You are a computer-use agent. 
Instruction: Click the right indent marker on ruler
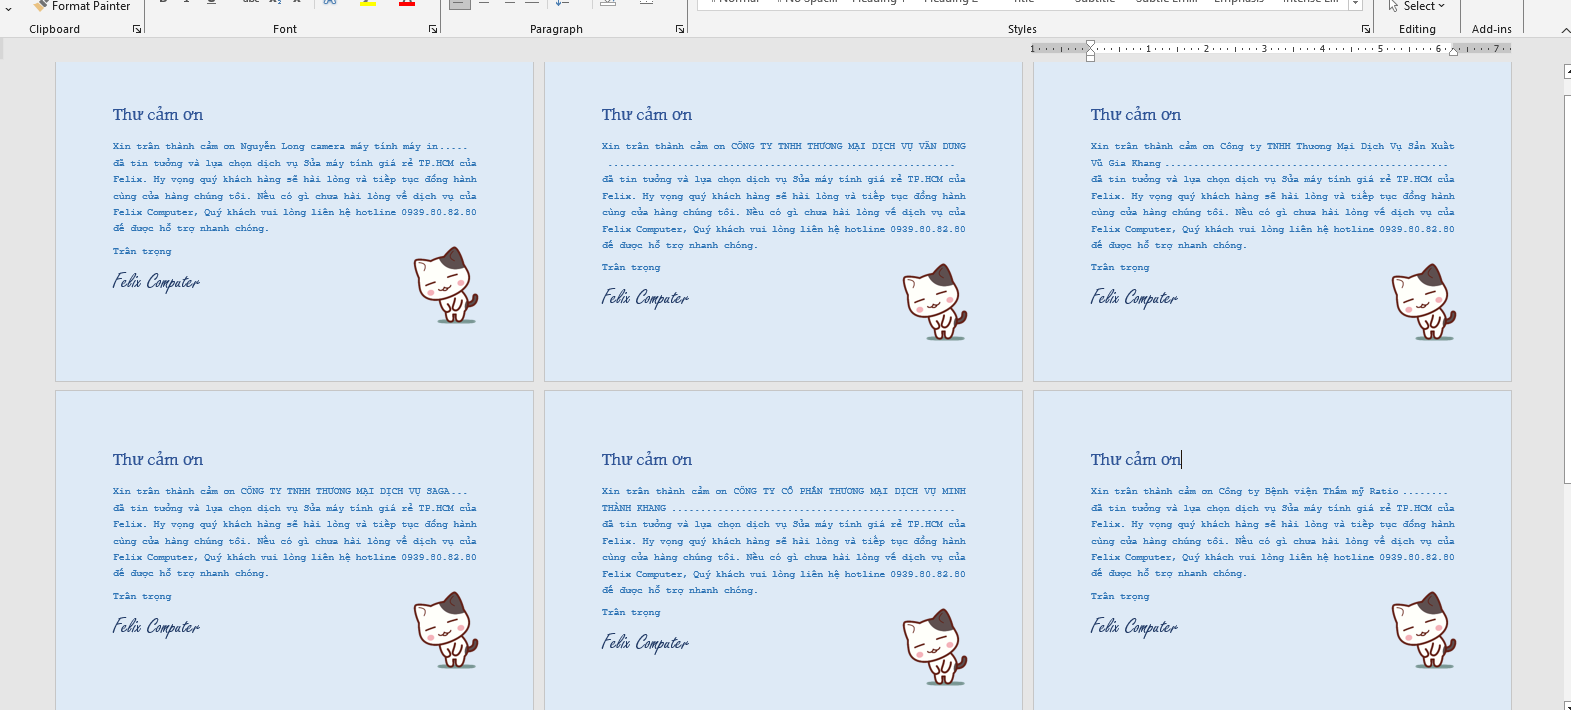1453,51
